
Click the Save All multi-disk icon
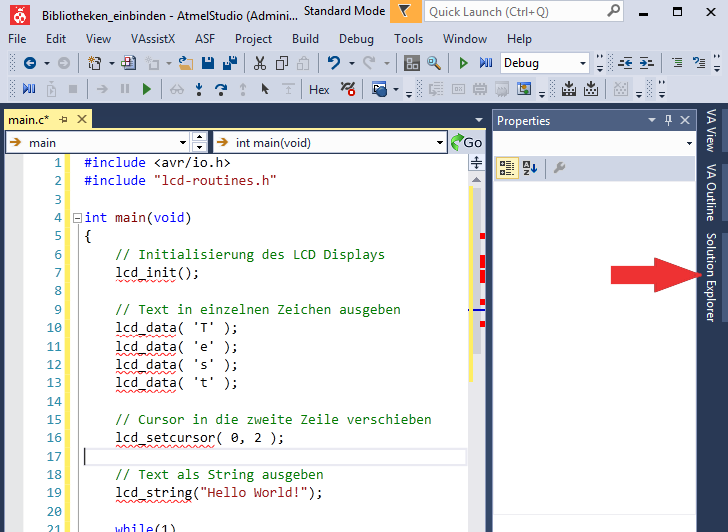[x=230, y=63]
